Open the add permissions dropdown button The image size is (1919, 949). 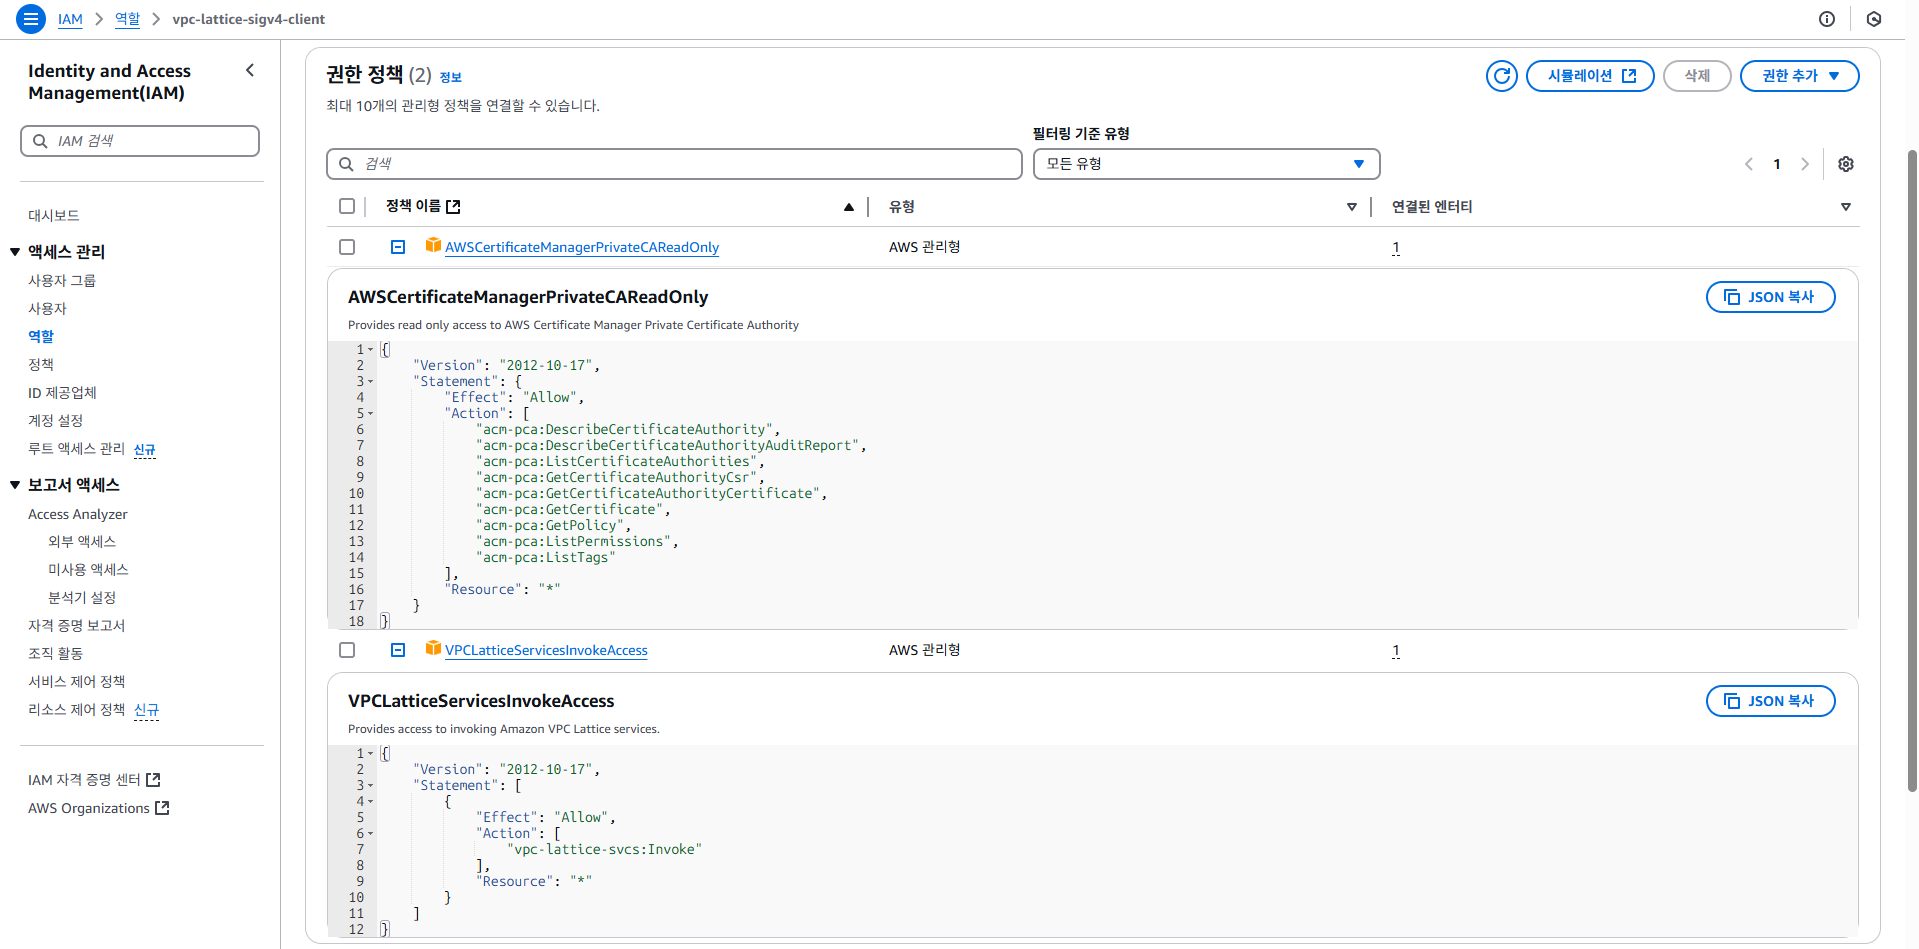pyautogui.click(x=1799, y=76)
